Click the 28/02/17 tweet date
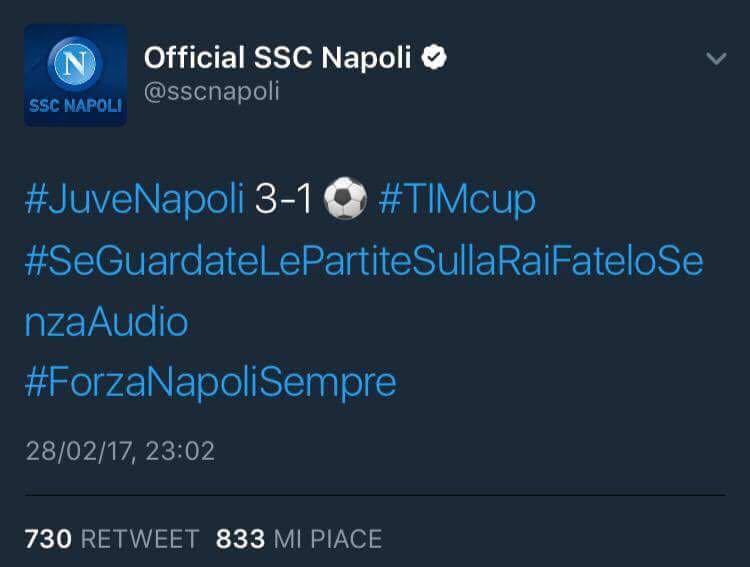Image resolution: width=750 pixels, height=567 pixels. tap(83, 451)
